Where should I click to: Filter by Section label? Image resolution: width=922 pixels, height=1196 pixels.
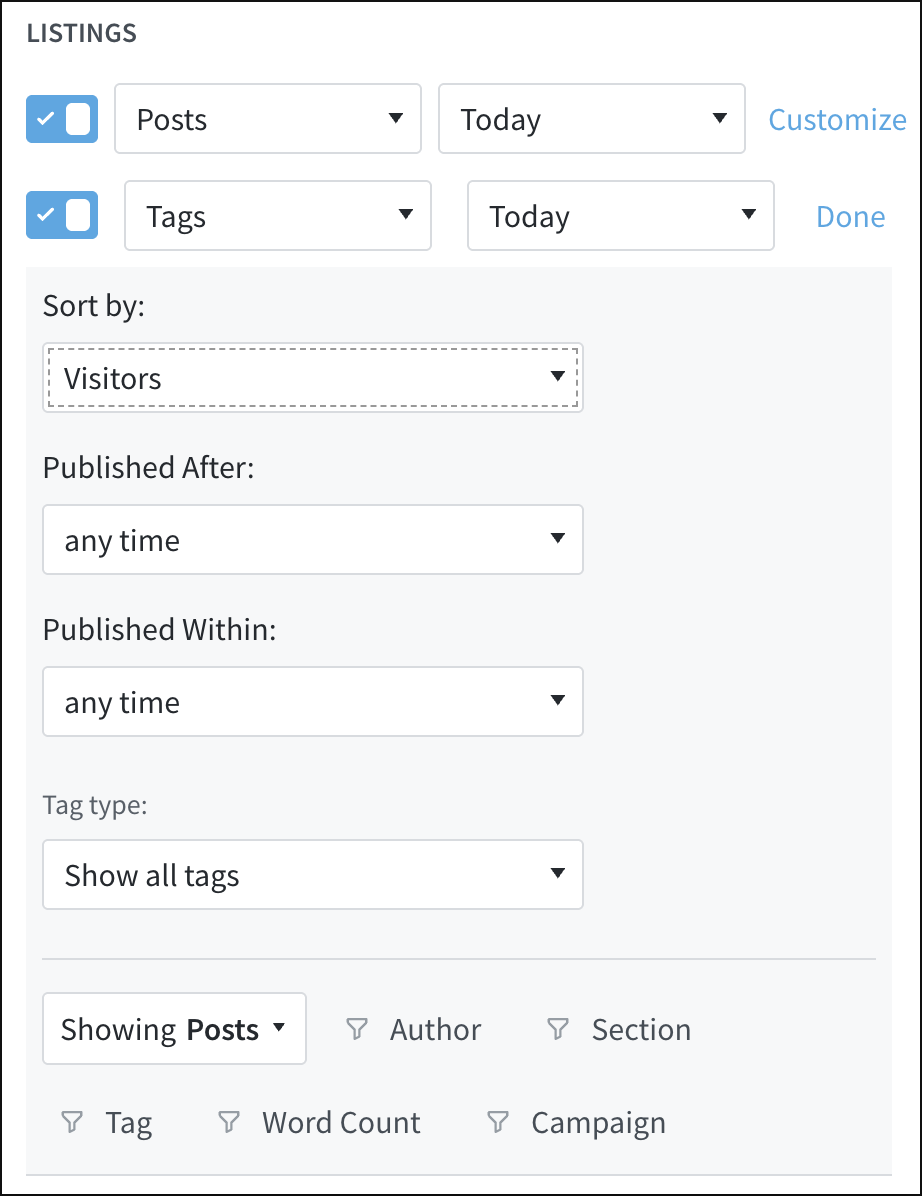click(641, 1030)
